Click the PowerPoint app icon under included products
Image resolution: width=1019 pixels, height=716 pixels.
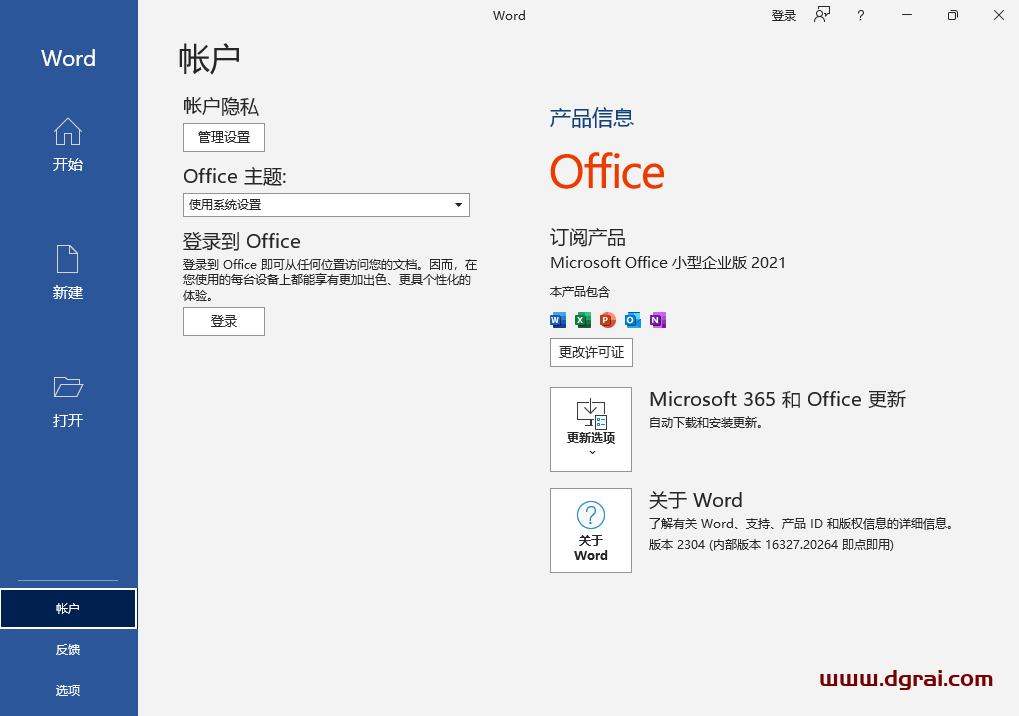click(x=607, y=320)
